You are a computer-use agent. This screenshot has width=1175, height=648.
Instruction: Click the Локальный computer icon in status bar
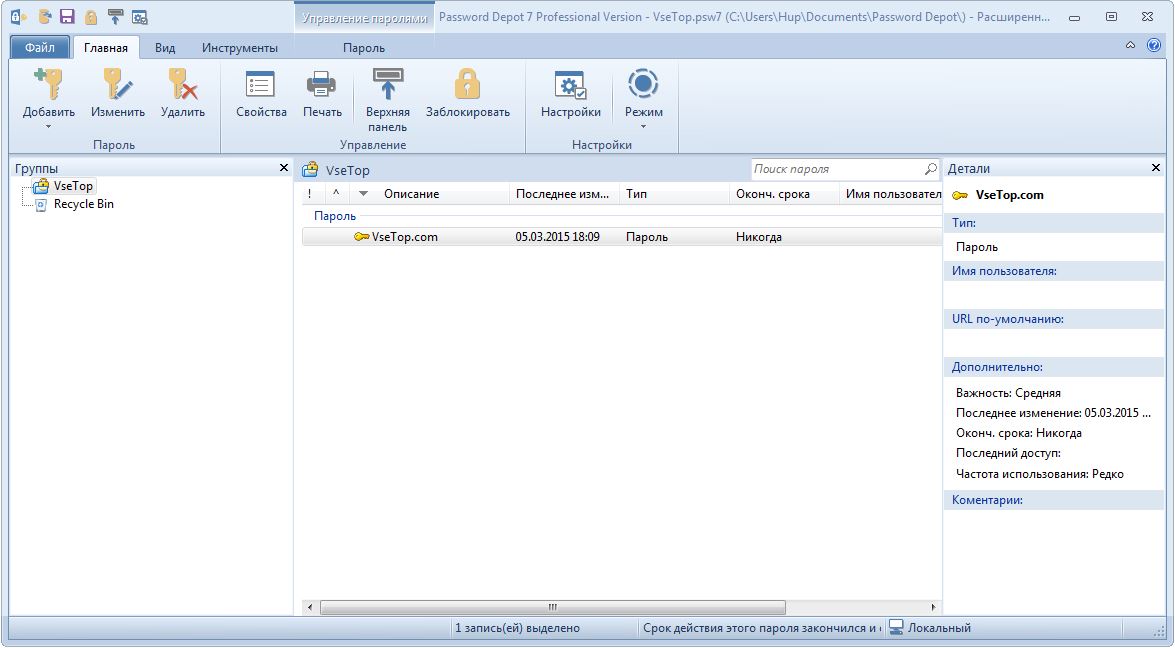[x=895, y=628]
